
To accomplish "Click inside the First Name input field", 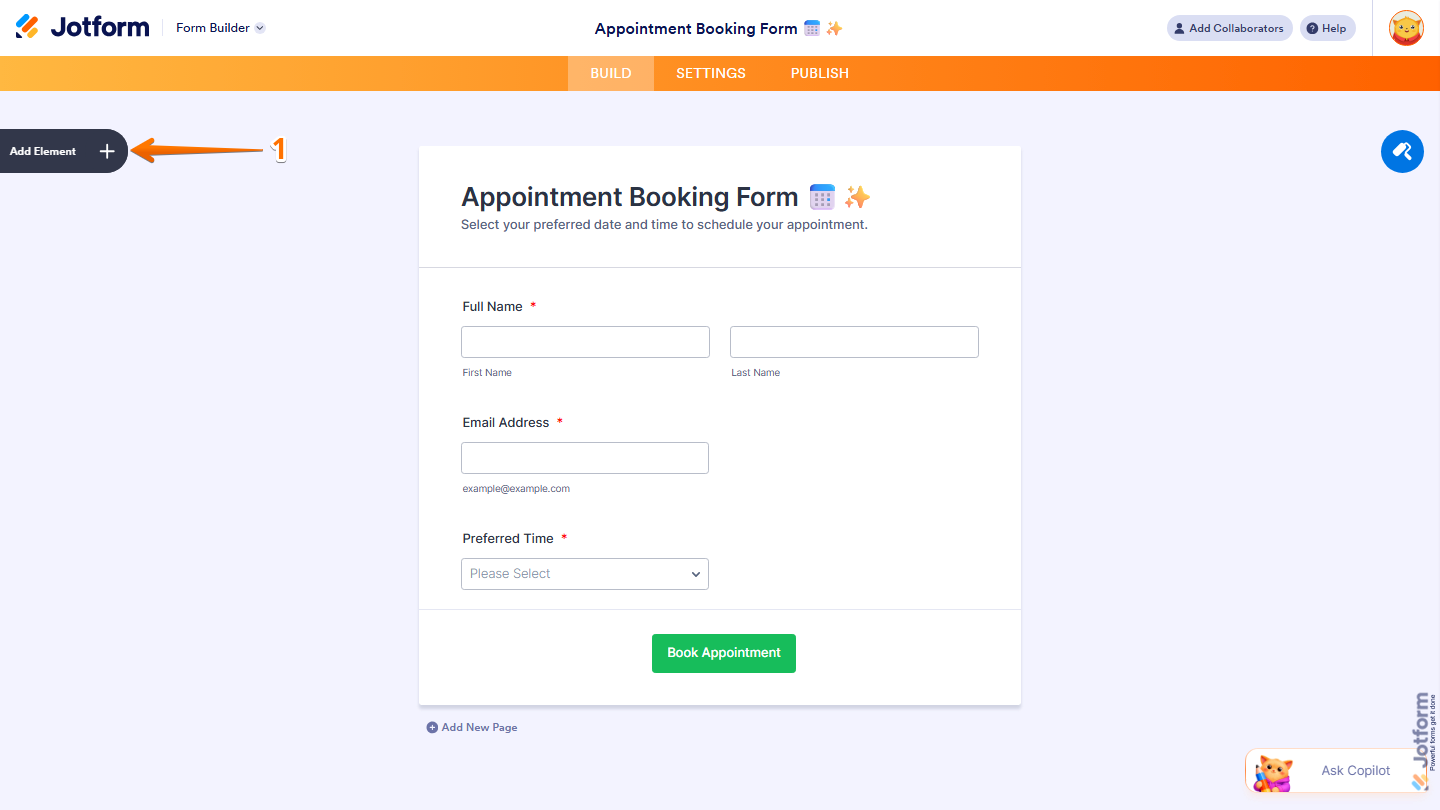I will (585, 341).
